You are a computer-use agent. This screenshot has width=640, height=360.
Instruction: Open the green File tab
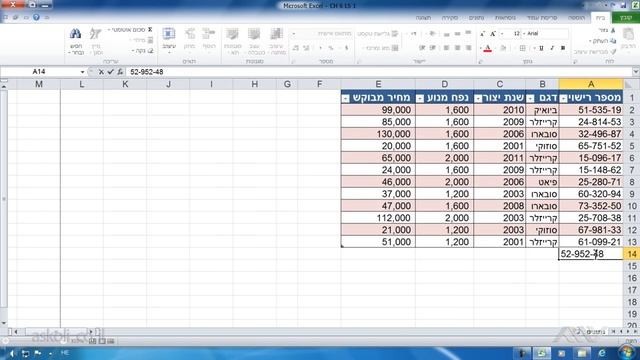tap(625, 18)
